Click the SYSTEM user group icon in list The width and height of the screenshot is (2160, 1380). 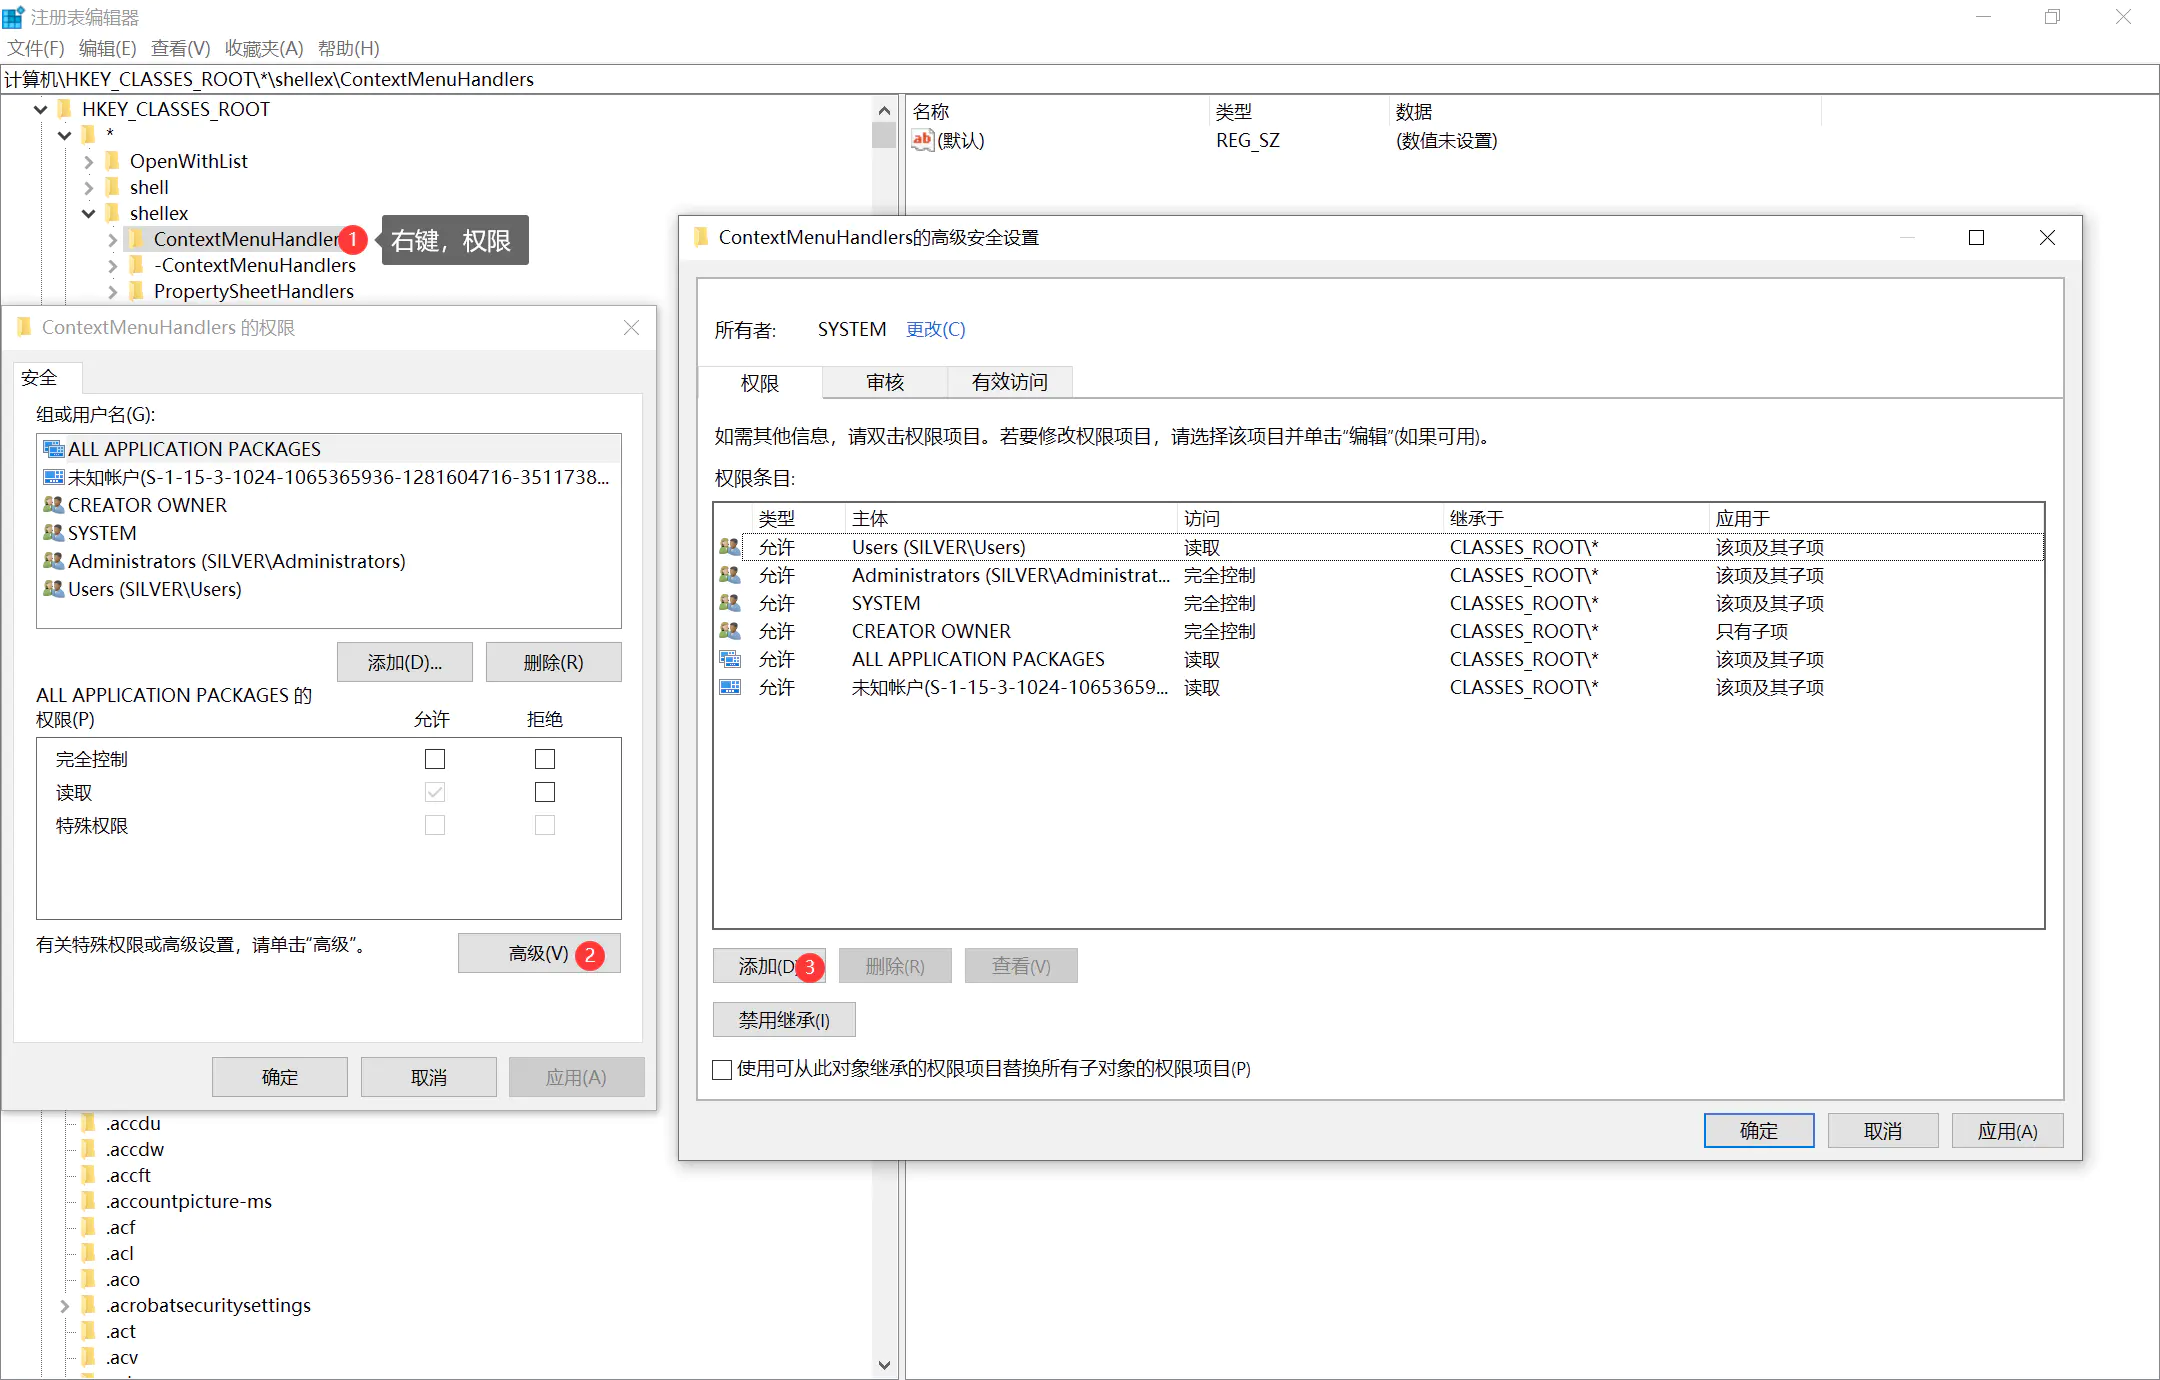click(54, 533)
